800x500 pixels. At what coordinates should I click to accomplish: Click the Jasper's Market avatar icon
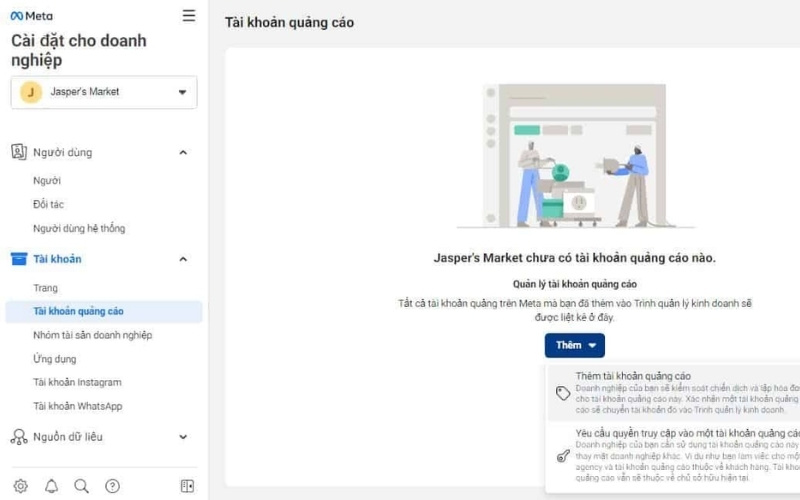tap(31, 92)
